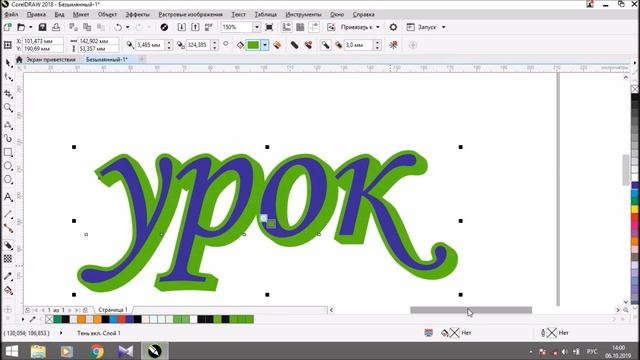Toggle grid display button
The width and height of the screenshot is (640, 360).
point(300,27)
